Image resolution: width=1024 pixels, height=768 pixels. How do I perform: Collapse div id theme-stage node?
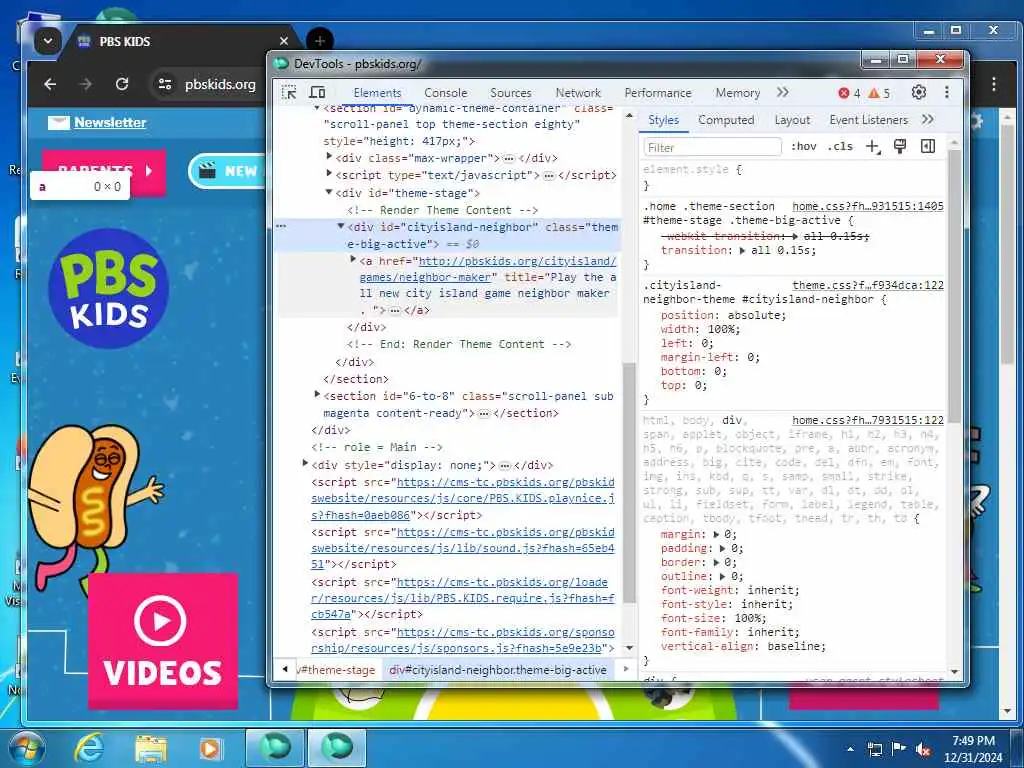pyautogui.click(x=329, y=192)
